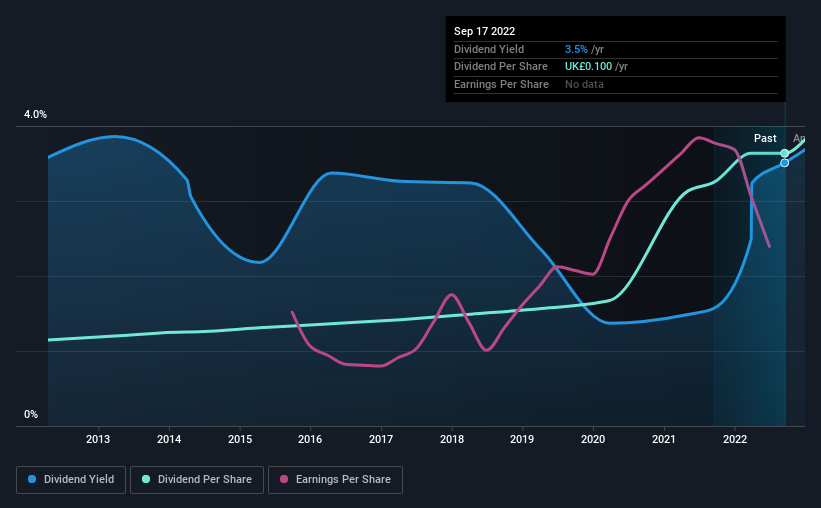Screen dimensions: 821x508
Task: Click the 2017 x-axis label
Action: 381,439
